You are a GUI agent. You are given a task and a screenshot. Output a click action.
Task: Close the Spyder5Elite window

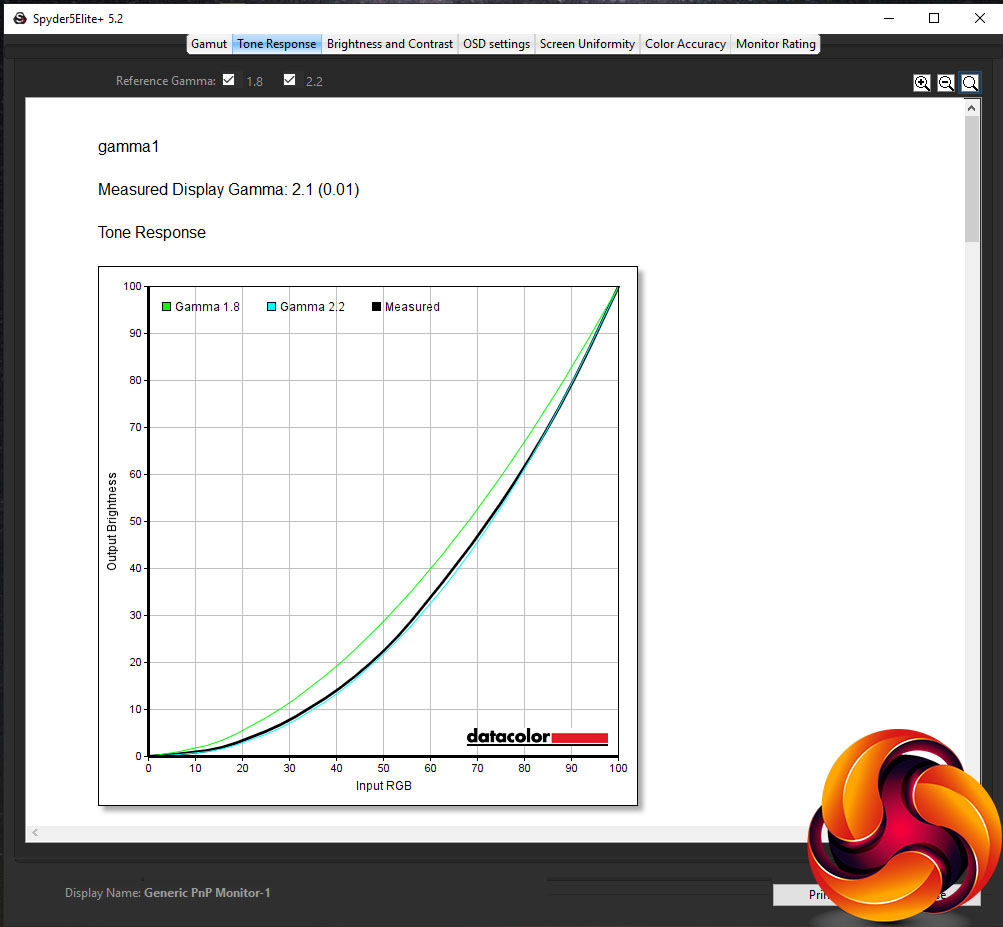979,18
